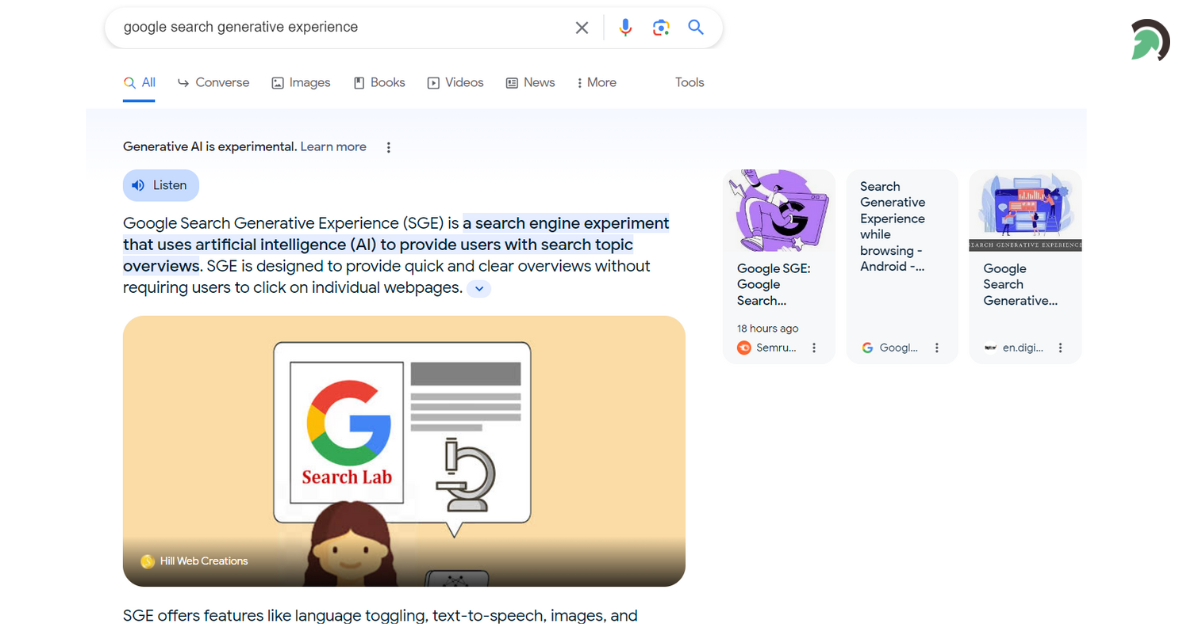Open the News results tab

pyautogui.click(x=530, y=83)
